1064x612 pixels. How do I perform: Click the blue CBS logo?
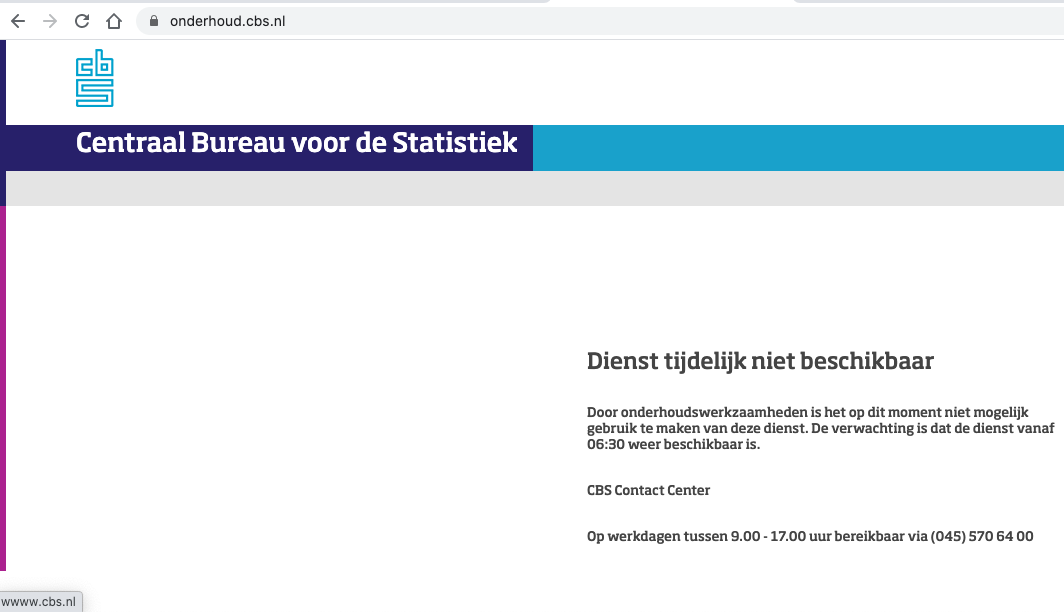pyautogui.click(x=94, y=77)
